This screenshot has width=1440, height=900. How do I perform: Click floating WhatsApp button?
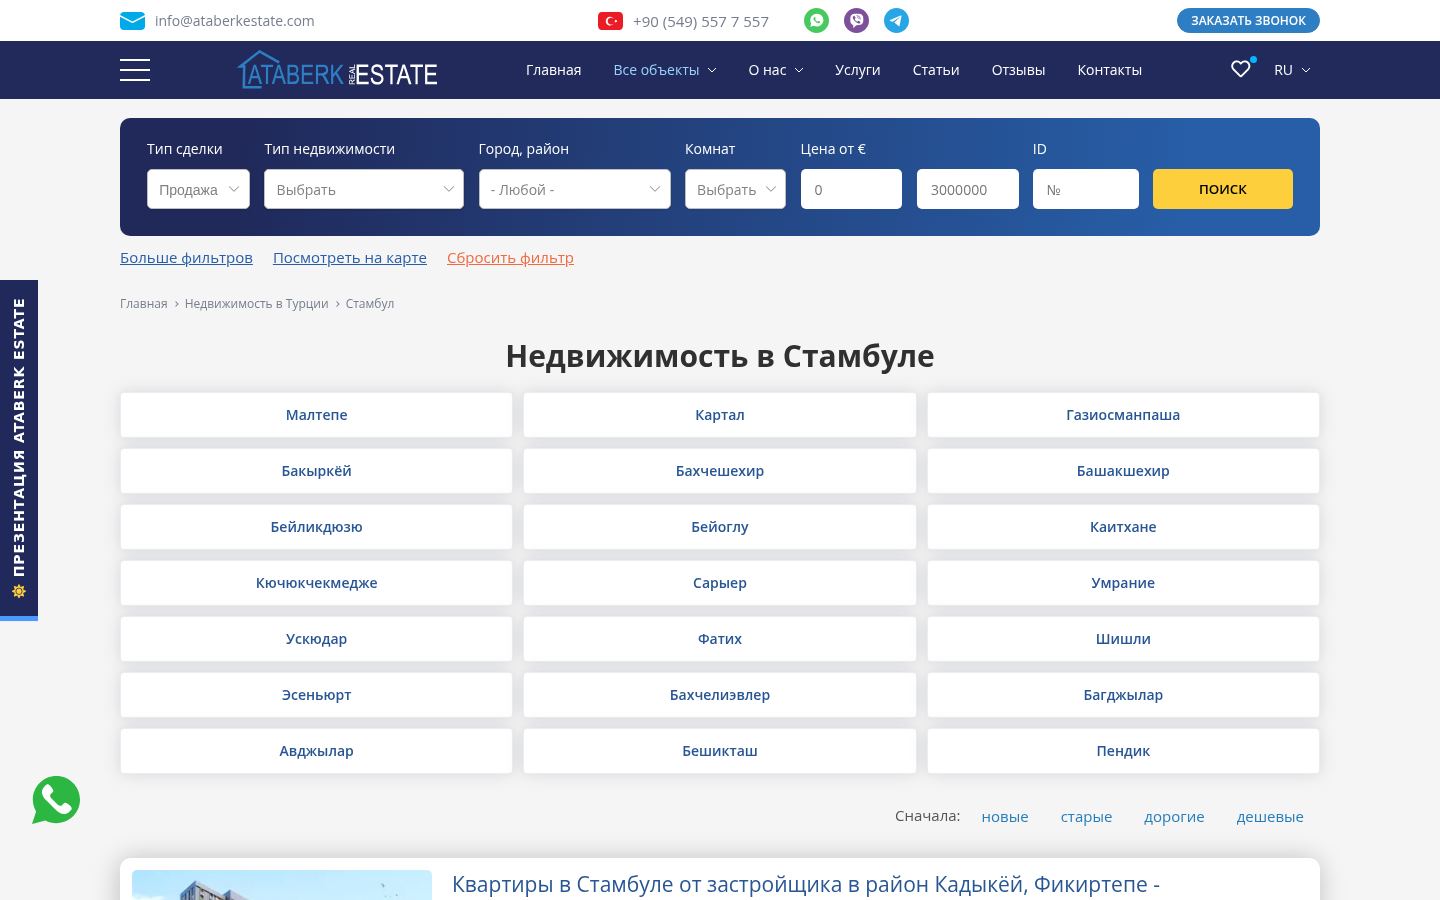(56, 800)
